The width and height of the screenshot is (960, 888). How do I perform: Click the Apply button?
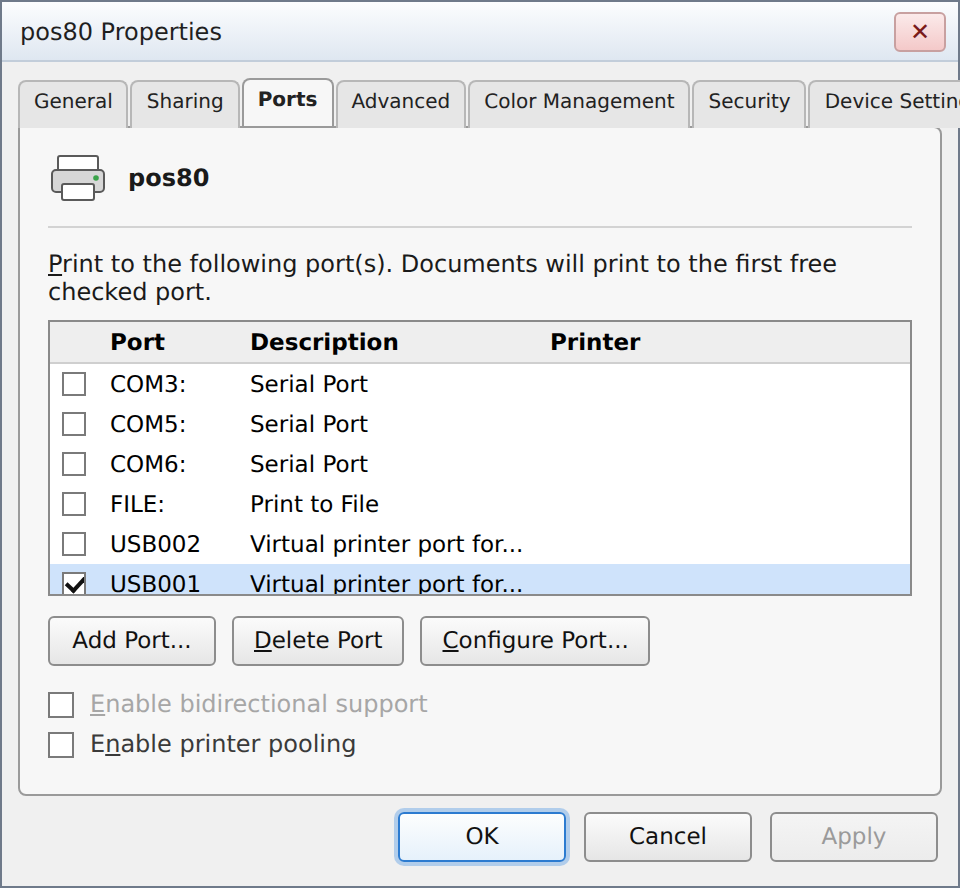coord(853,837)
